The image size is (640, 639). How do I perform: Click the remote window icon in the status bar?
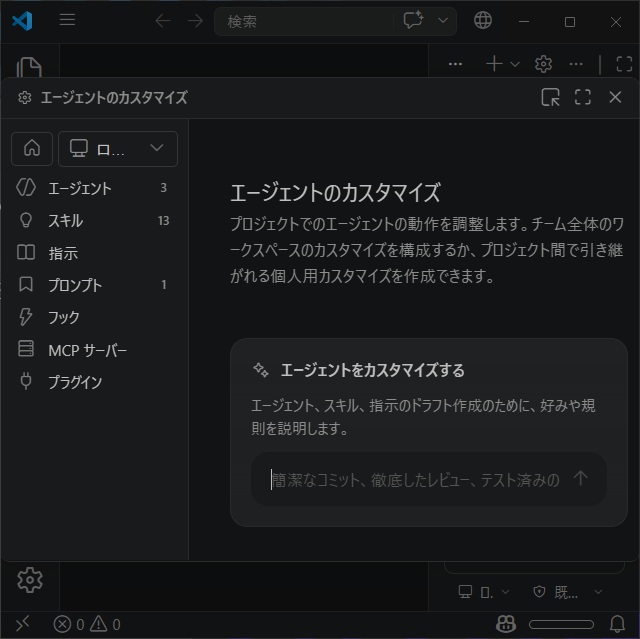[22, 624]
